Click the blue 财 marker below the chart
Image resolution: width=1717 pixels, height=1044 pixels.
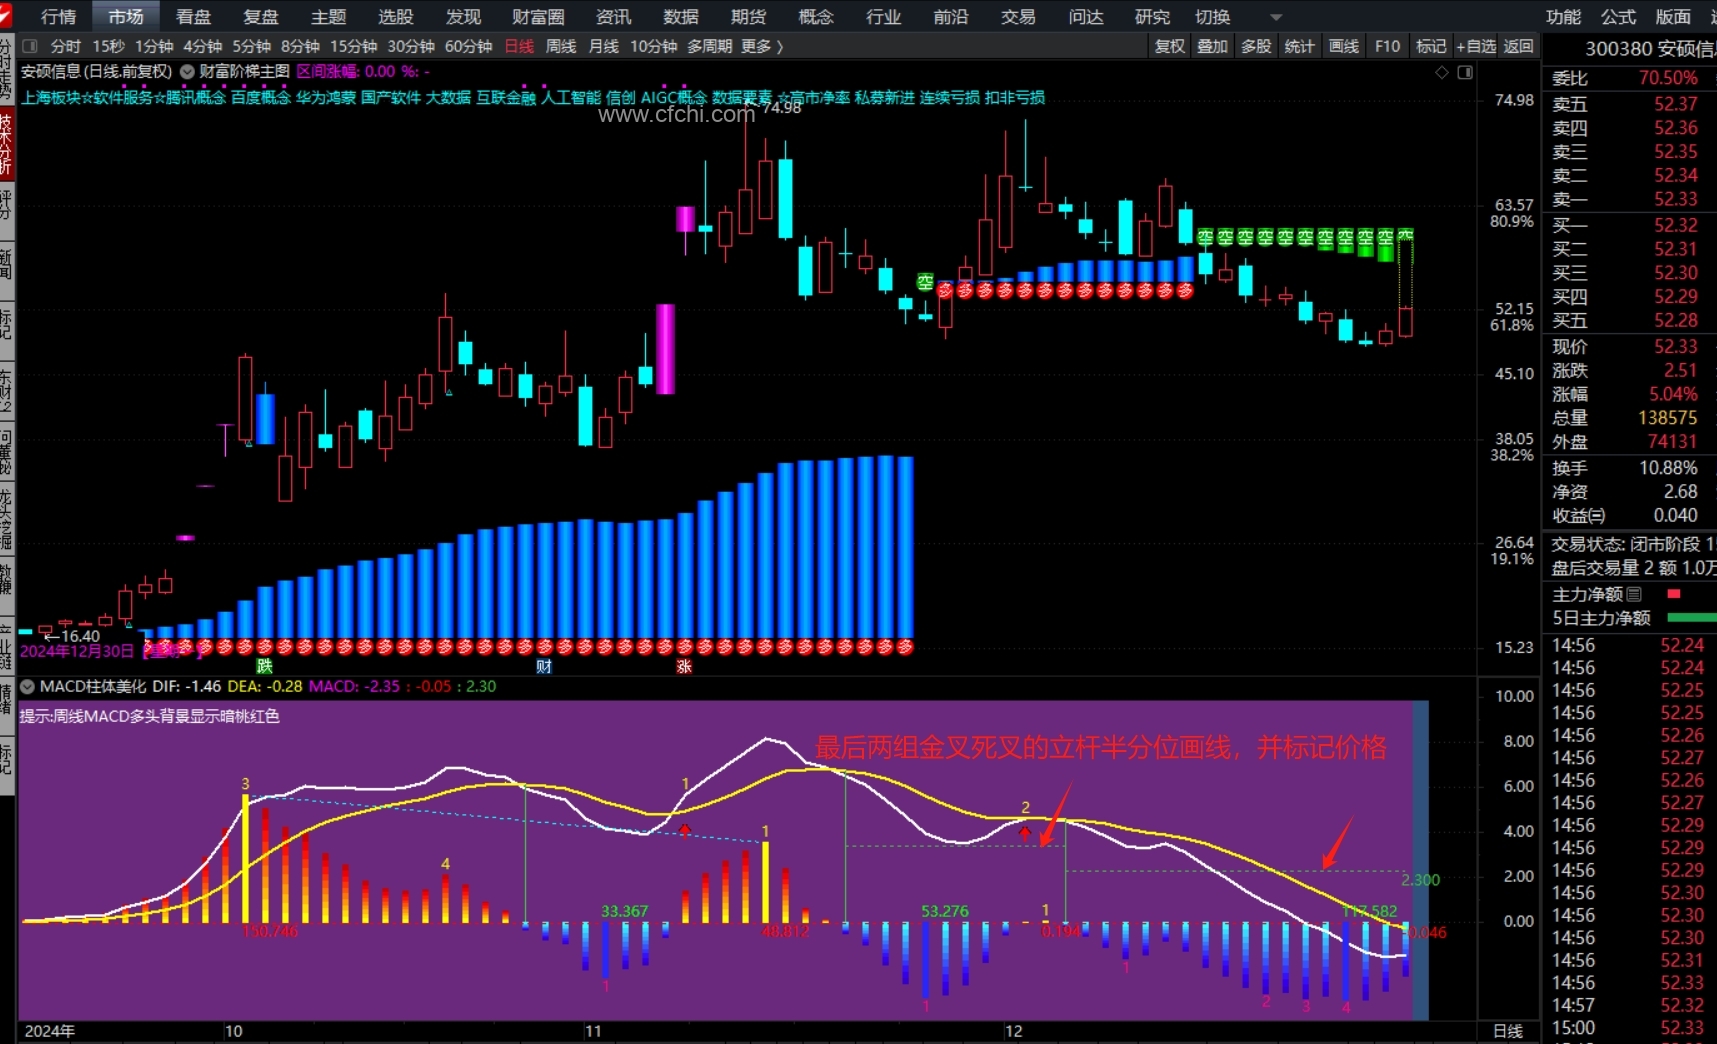(544, 666)
